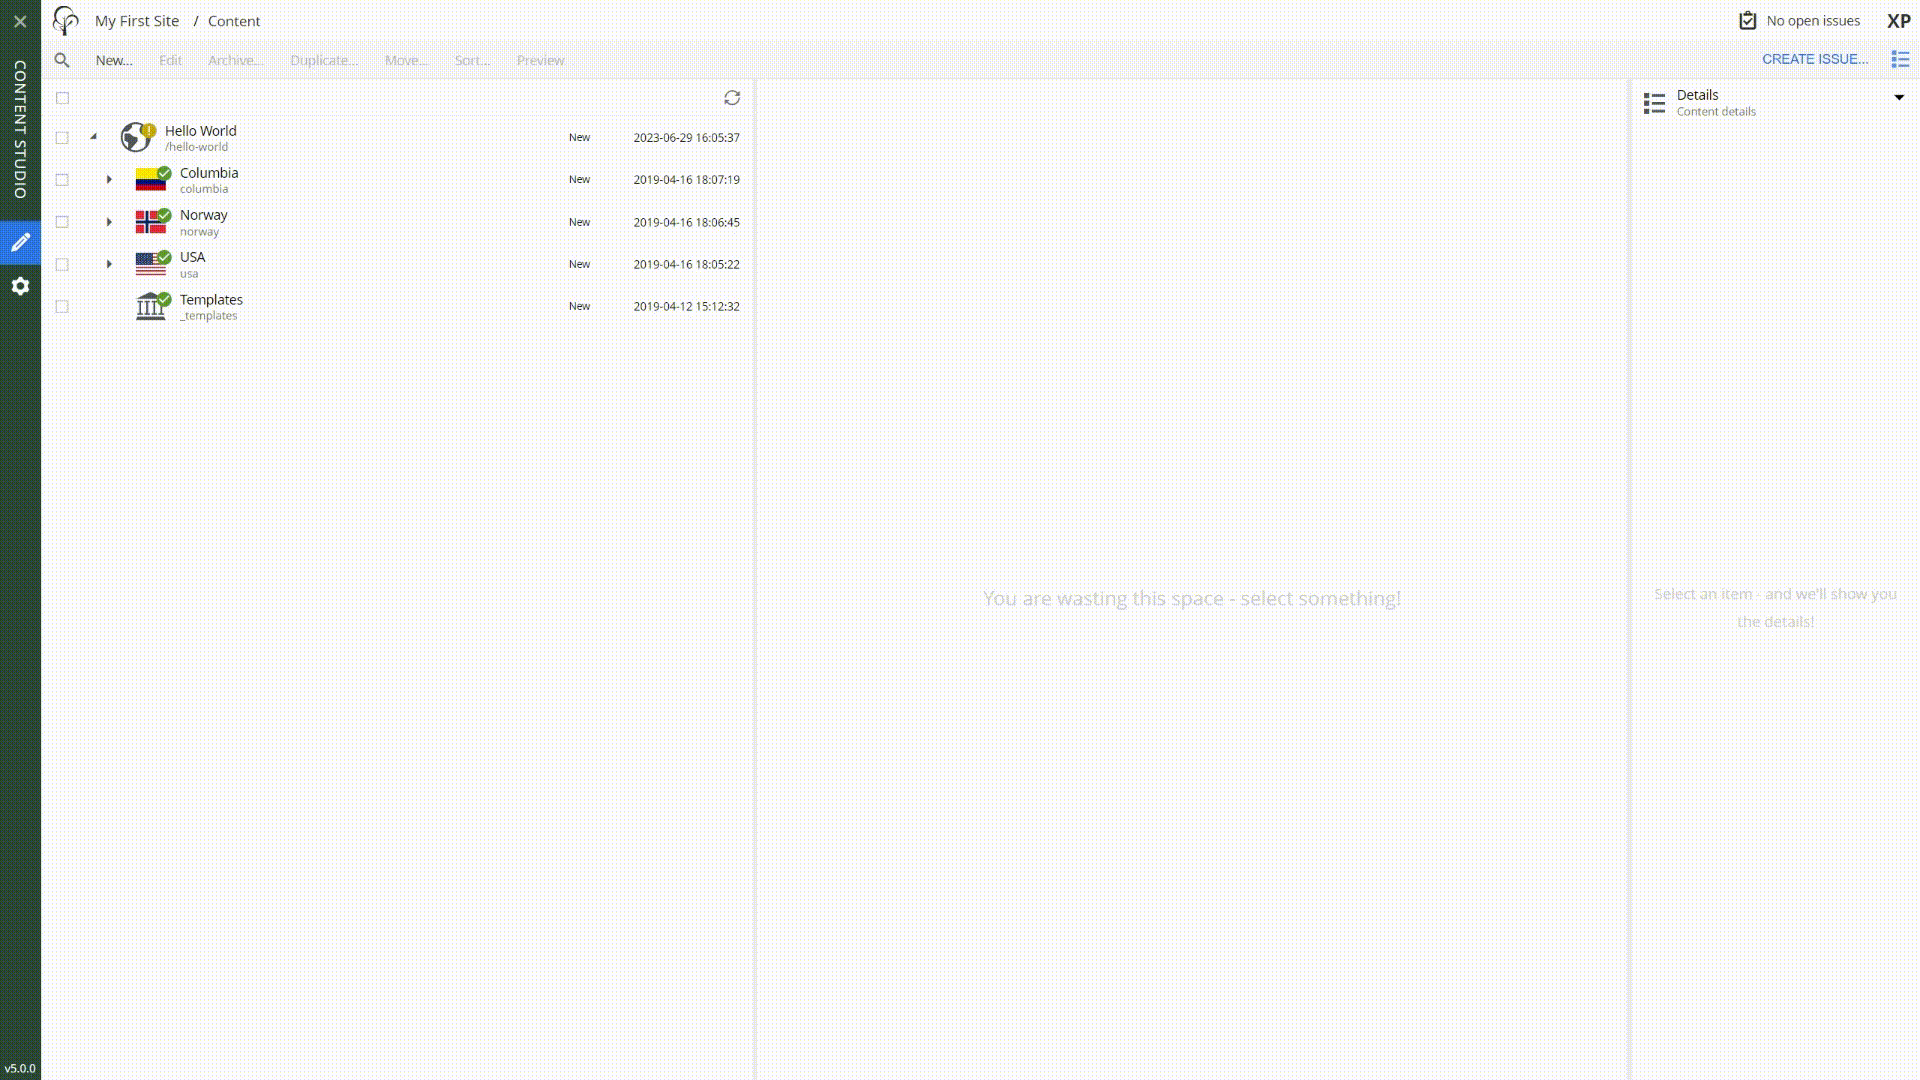This screenshot has height=1080, width=1920.
Task: Expand the Hello World tree item
Action: tap(92, 137)
